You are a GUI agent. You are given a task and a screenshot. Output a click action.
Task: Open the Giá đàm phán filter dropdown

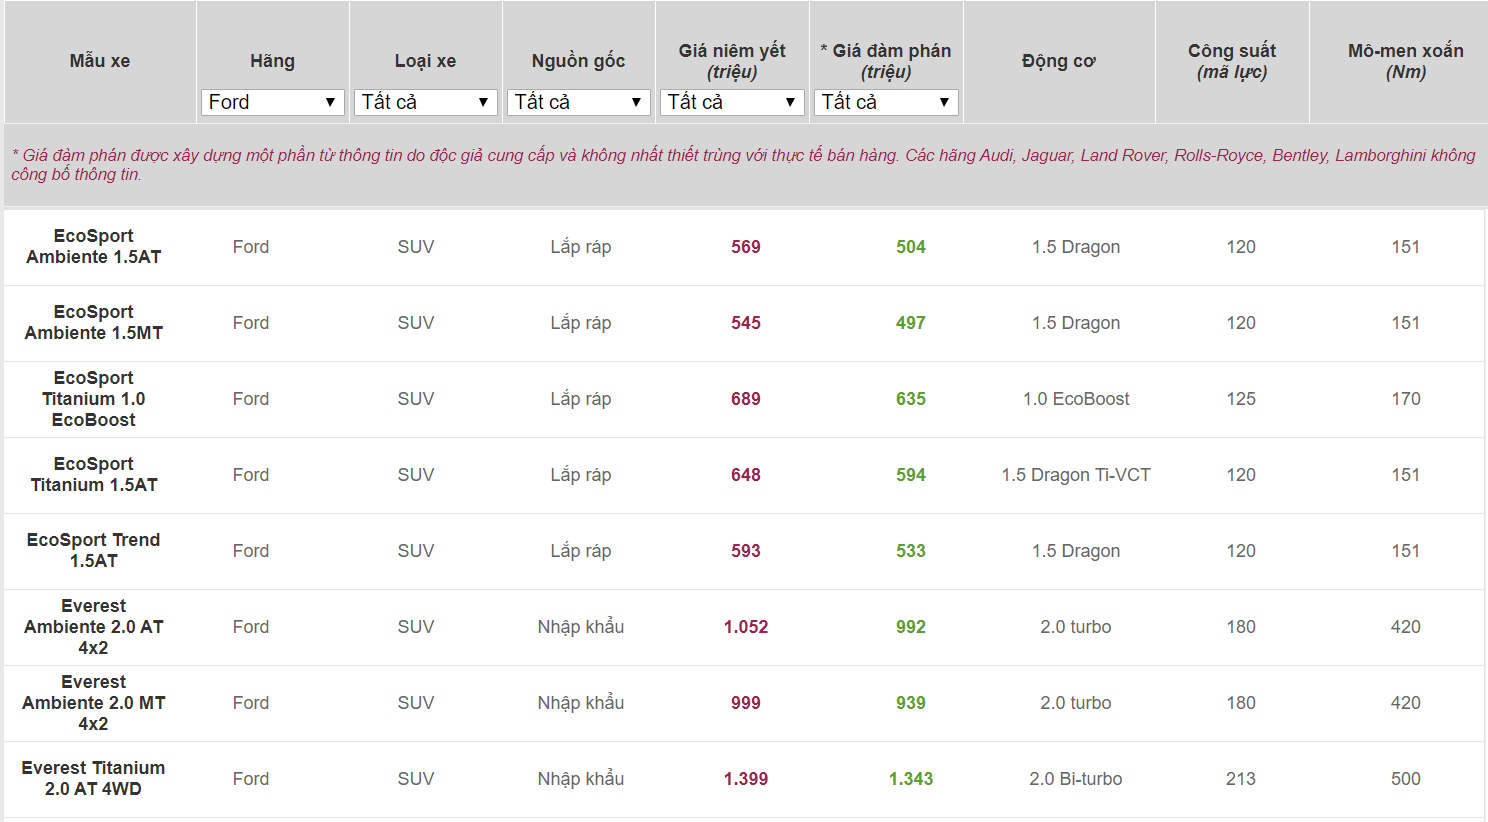pyautogui.click(x=886, y=102)
